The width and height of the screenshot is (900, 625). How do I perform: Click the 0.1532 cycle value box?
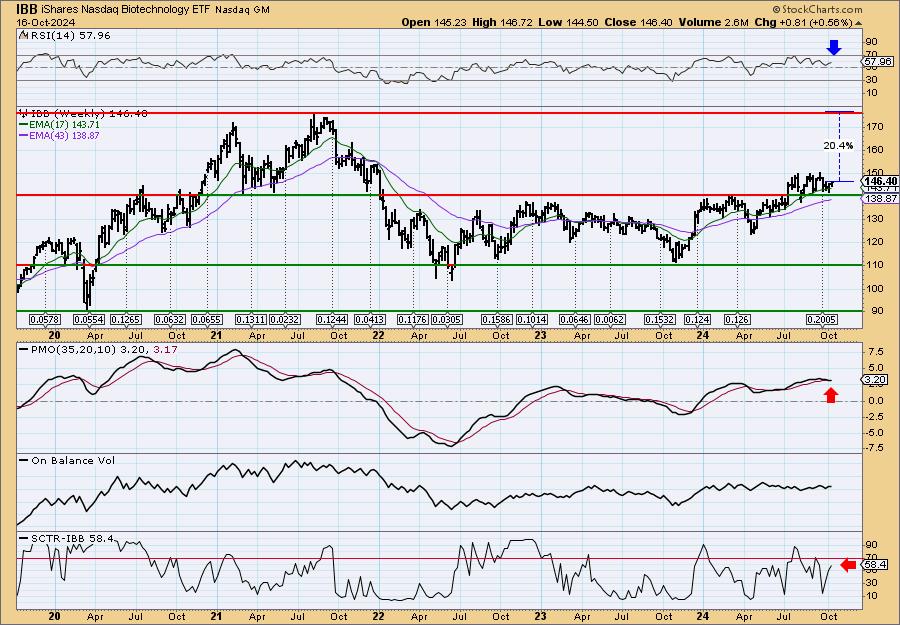[x=660, y=319]
